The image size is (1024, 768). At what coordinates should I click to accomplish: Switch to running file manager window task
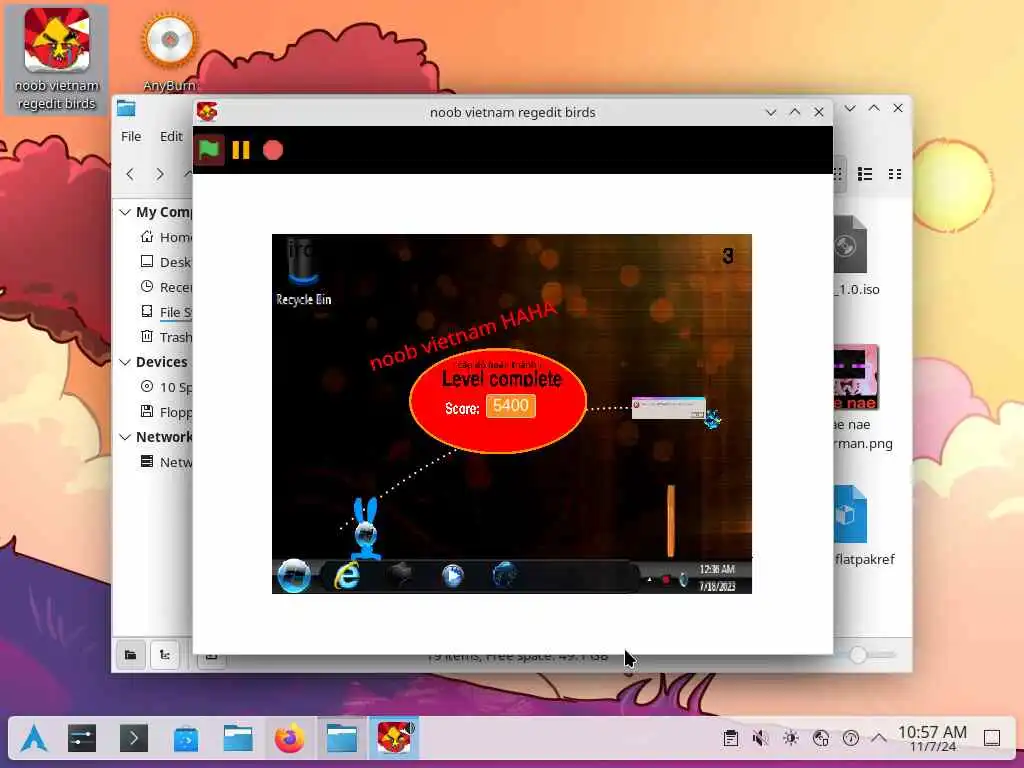(342, 739)
